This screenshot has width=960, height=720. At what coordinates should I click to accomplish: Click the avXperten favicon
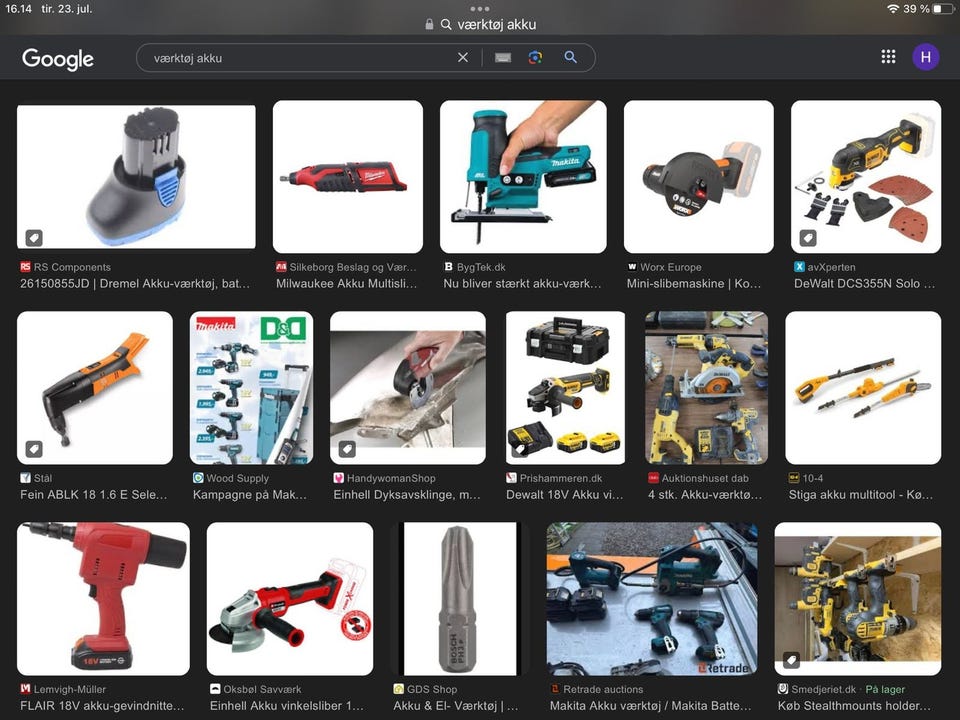(x=799, y=267)
